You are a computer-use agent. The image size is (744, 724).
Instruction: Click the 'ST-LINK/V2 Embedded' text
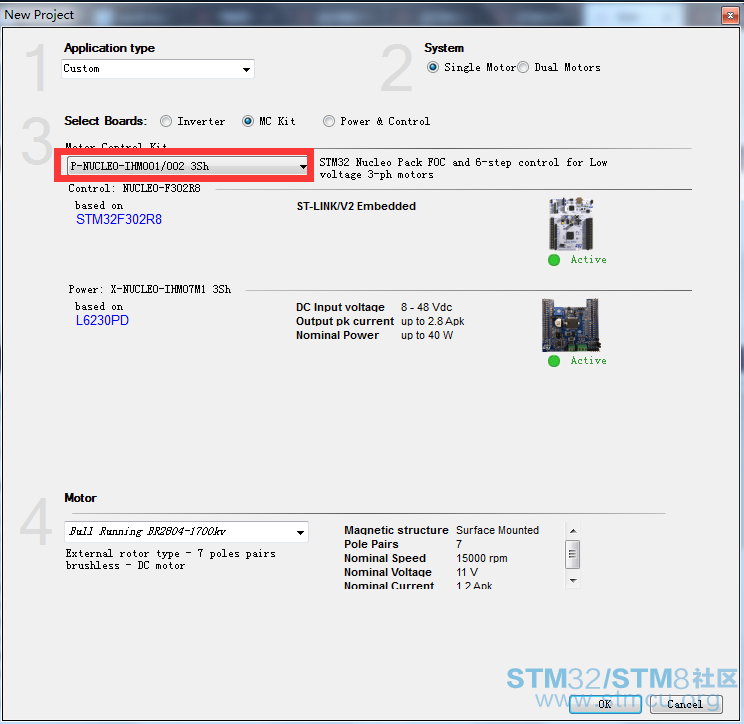click(356, 206)
